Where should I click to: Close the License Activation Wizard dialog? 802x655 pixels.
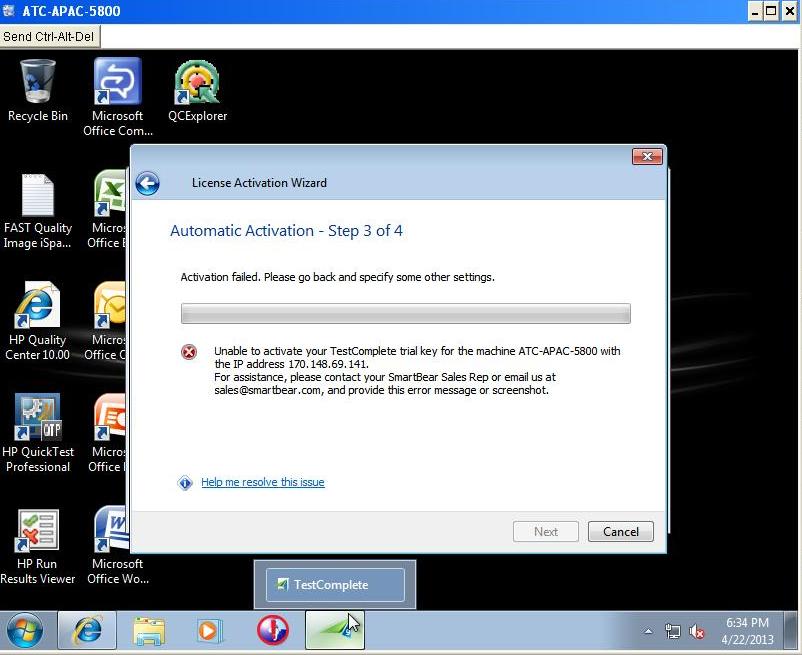pos(647,156)
